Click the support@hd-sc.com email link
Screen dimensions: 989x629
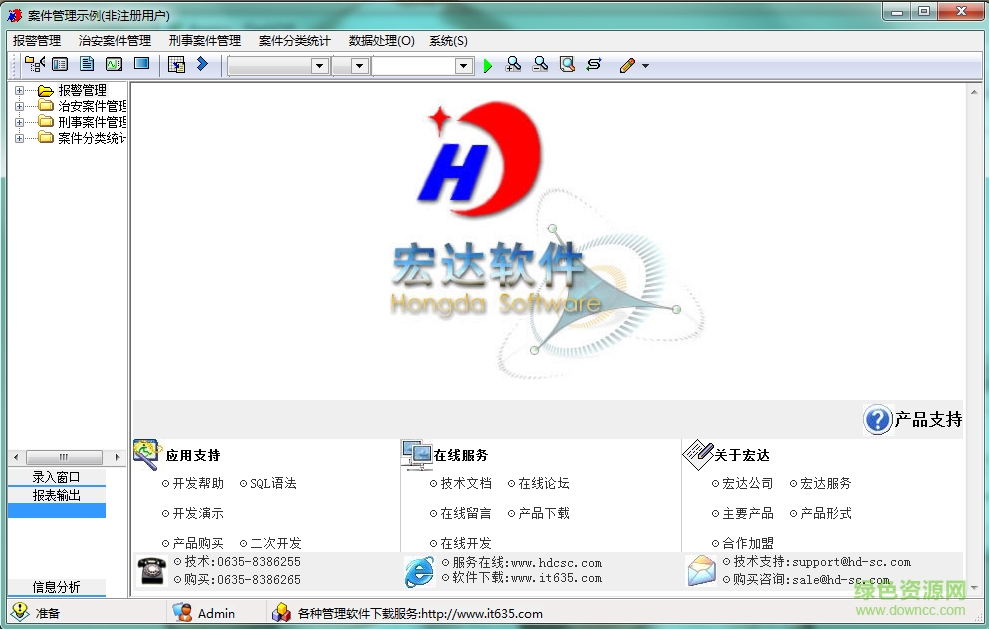point(851,561)
